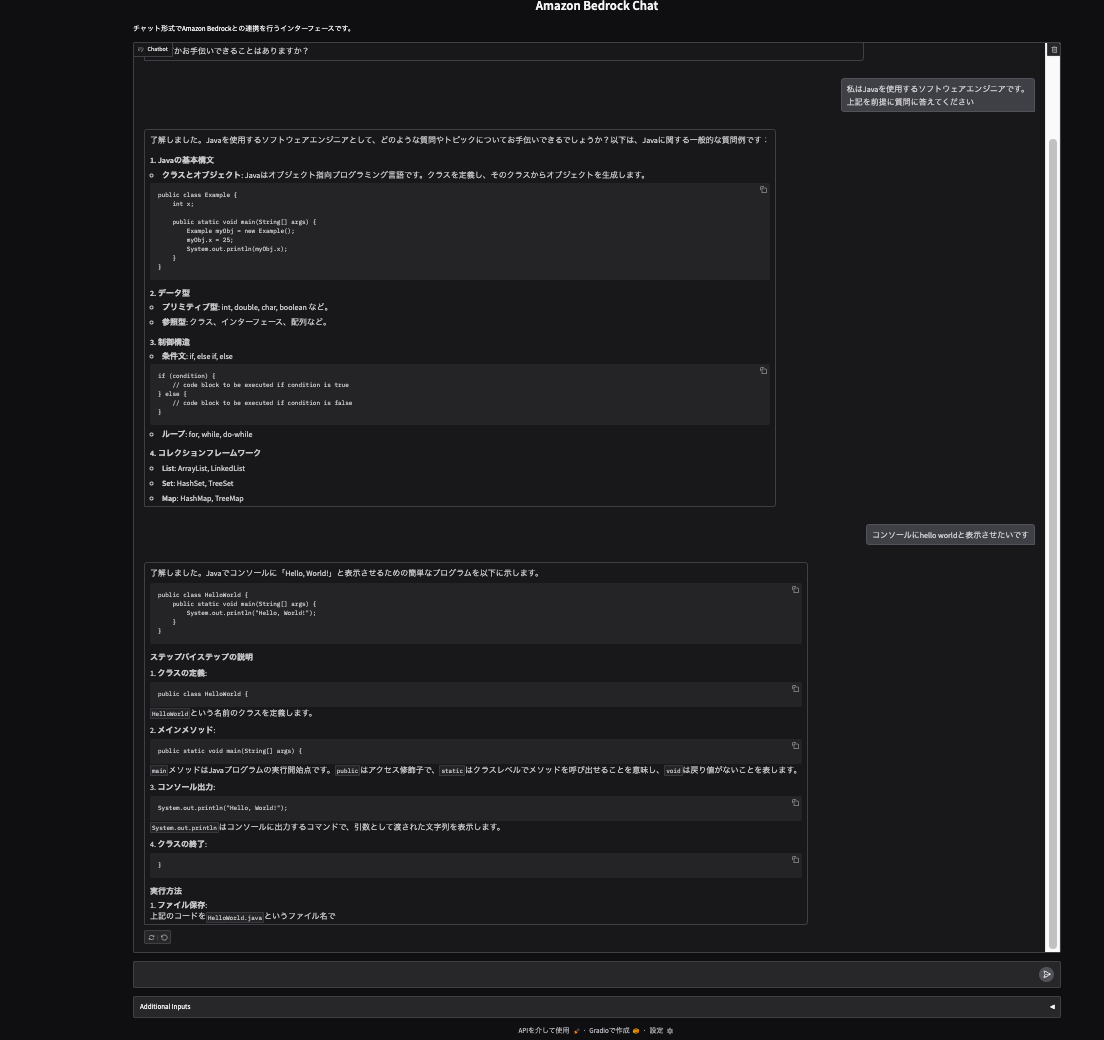Click the 'List: ArrayList, LinkedList' bullet
The image size is (1104, 1040).
(x=203, y=468)
